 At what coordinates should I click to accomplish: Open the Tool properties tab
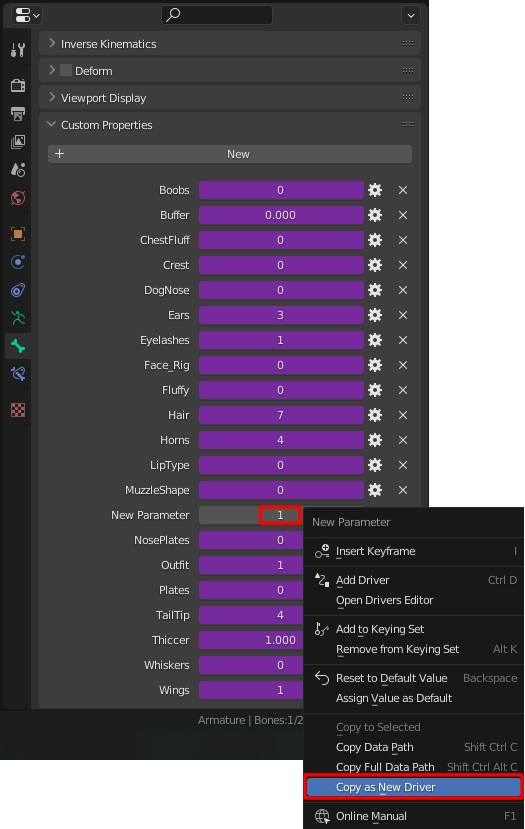(17, 50)
